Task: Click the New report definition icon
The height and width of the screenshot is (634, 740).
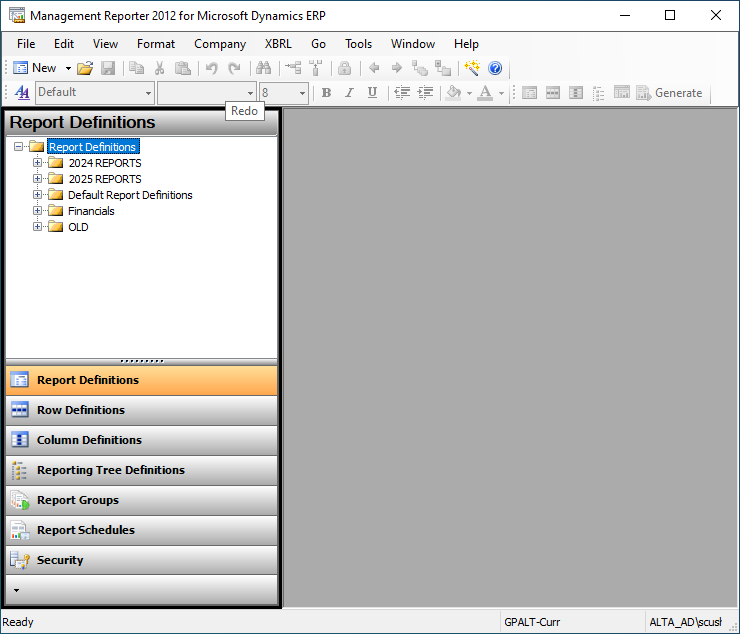Action: click(20, 68)
